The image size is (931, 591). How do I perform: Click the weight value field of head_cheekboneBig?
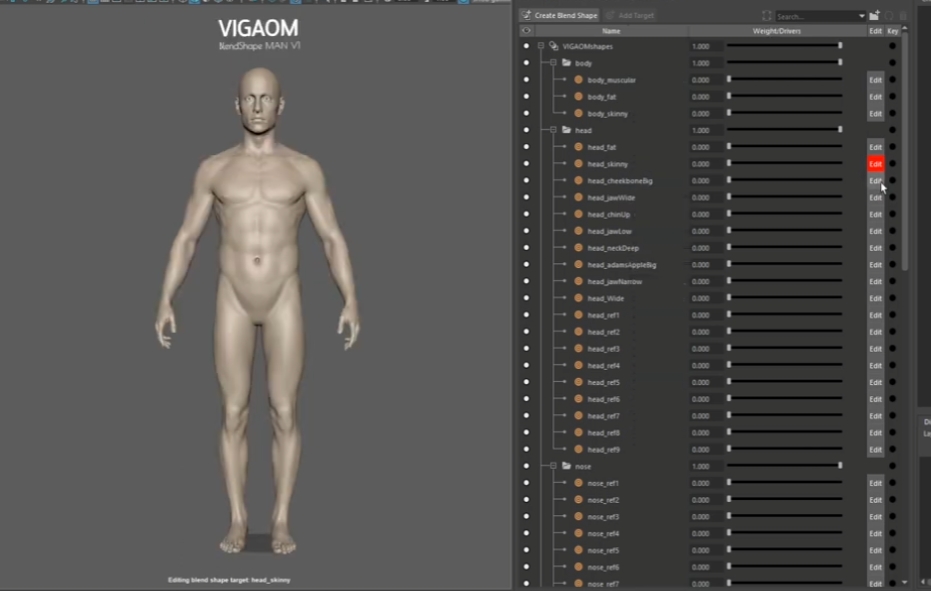coord(705,181)
